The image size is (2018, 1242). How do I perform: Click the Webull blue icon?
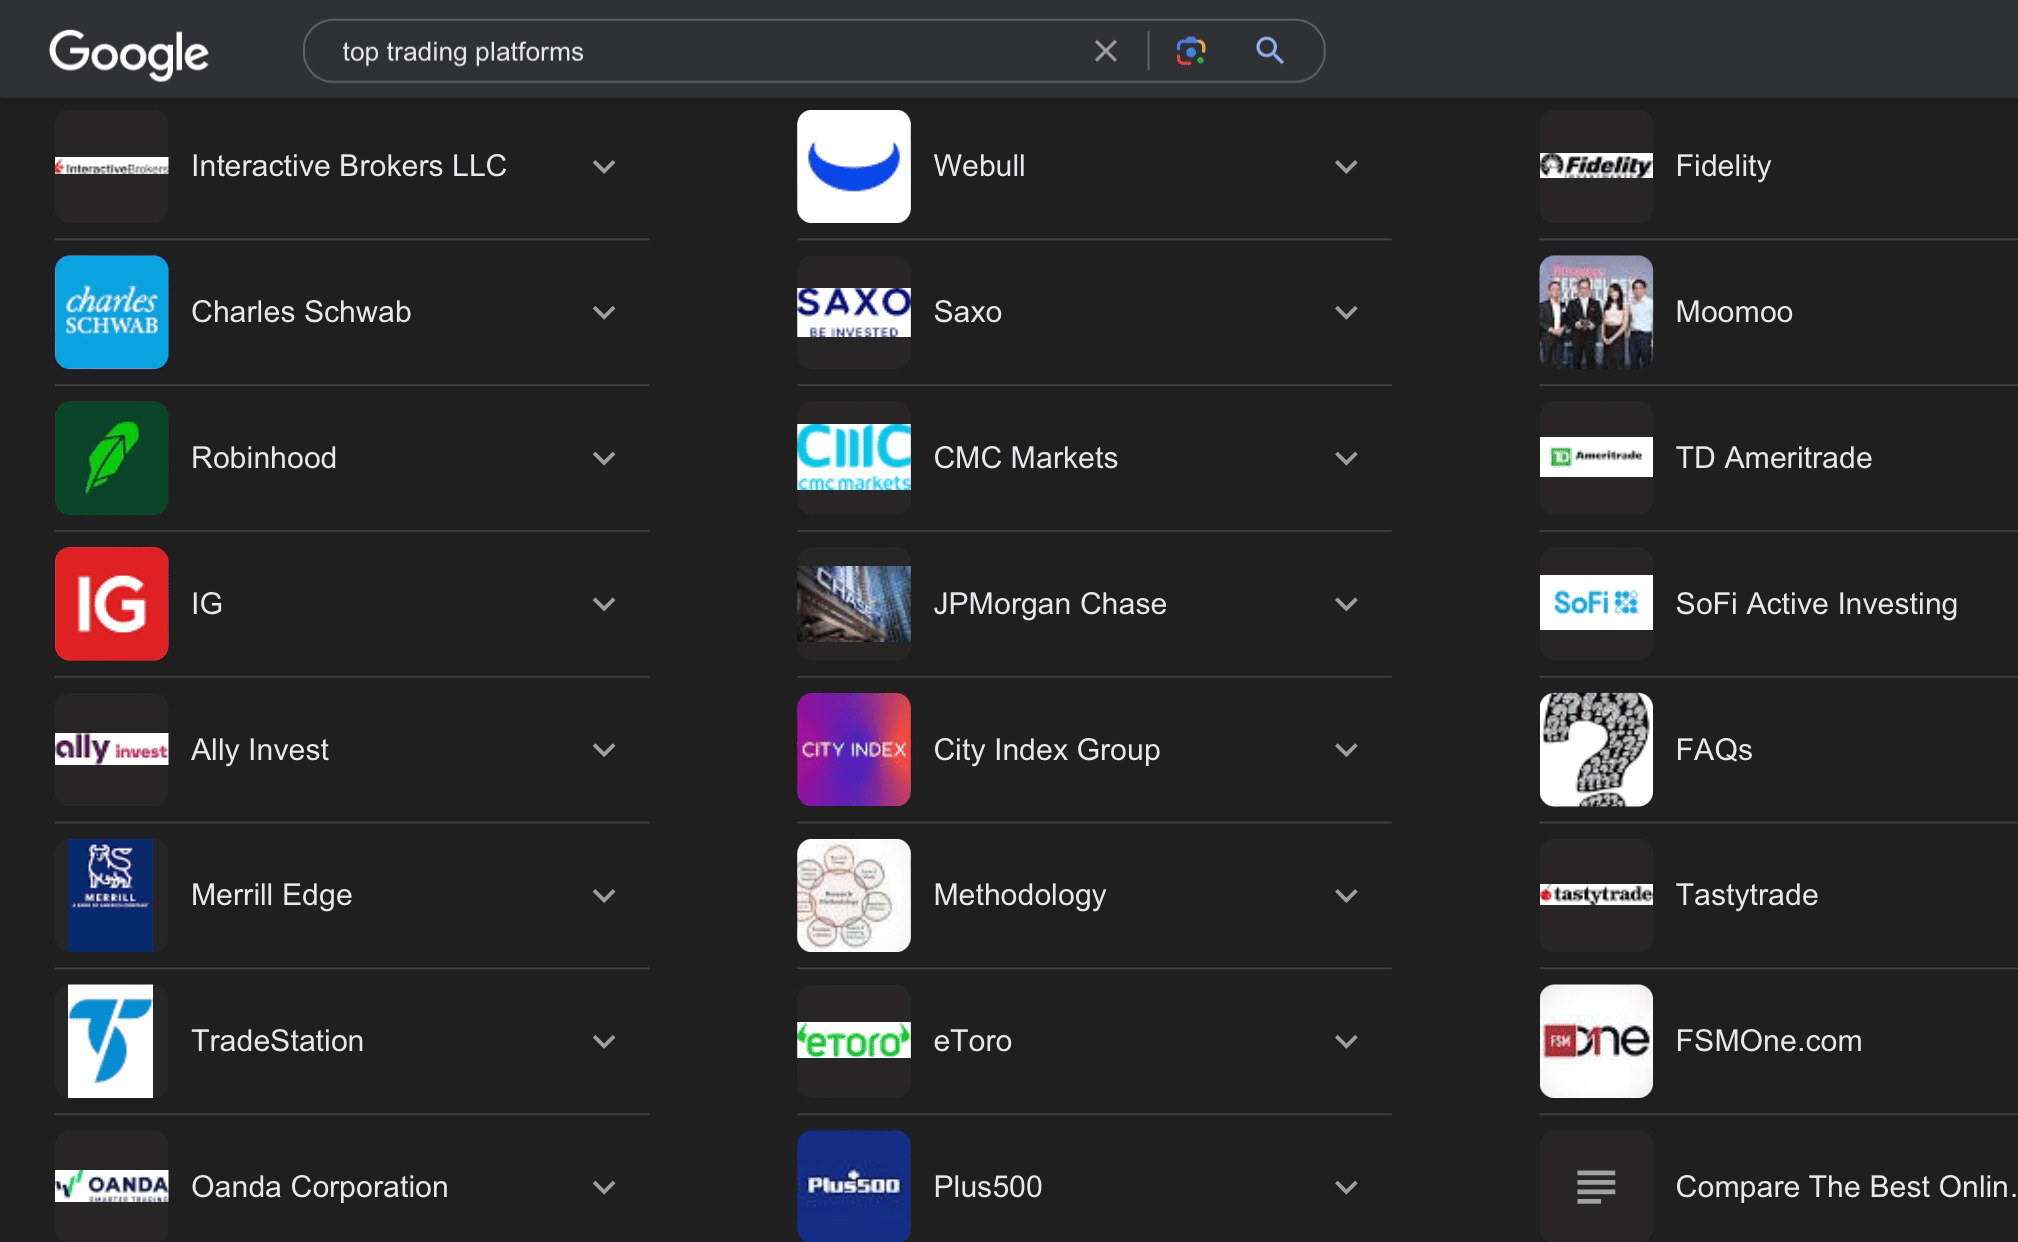point(854,166)
